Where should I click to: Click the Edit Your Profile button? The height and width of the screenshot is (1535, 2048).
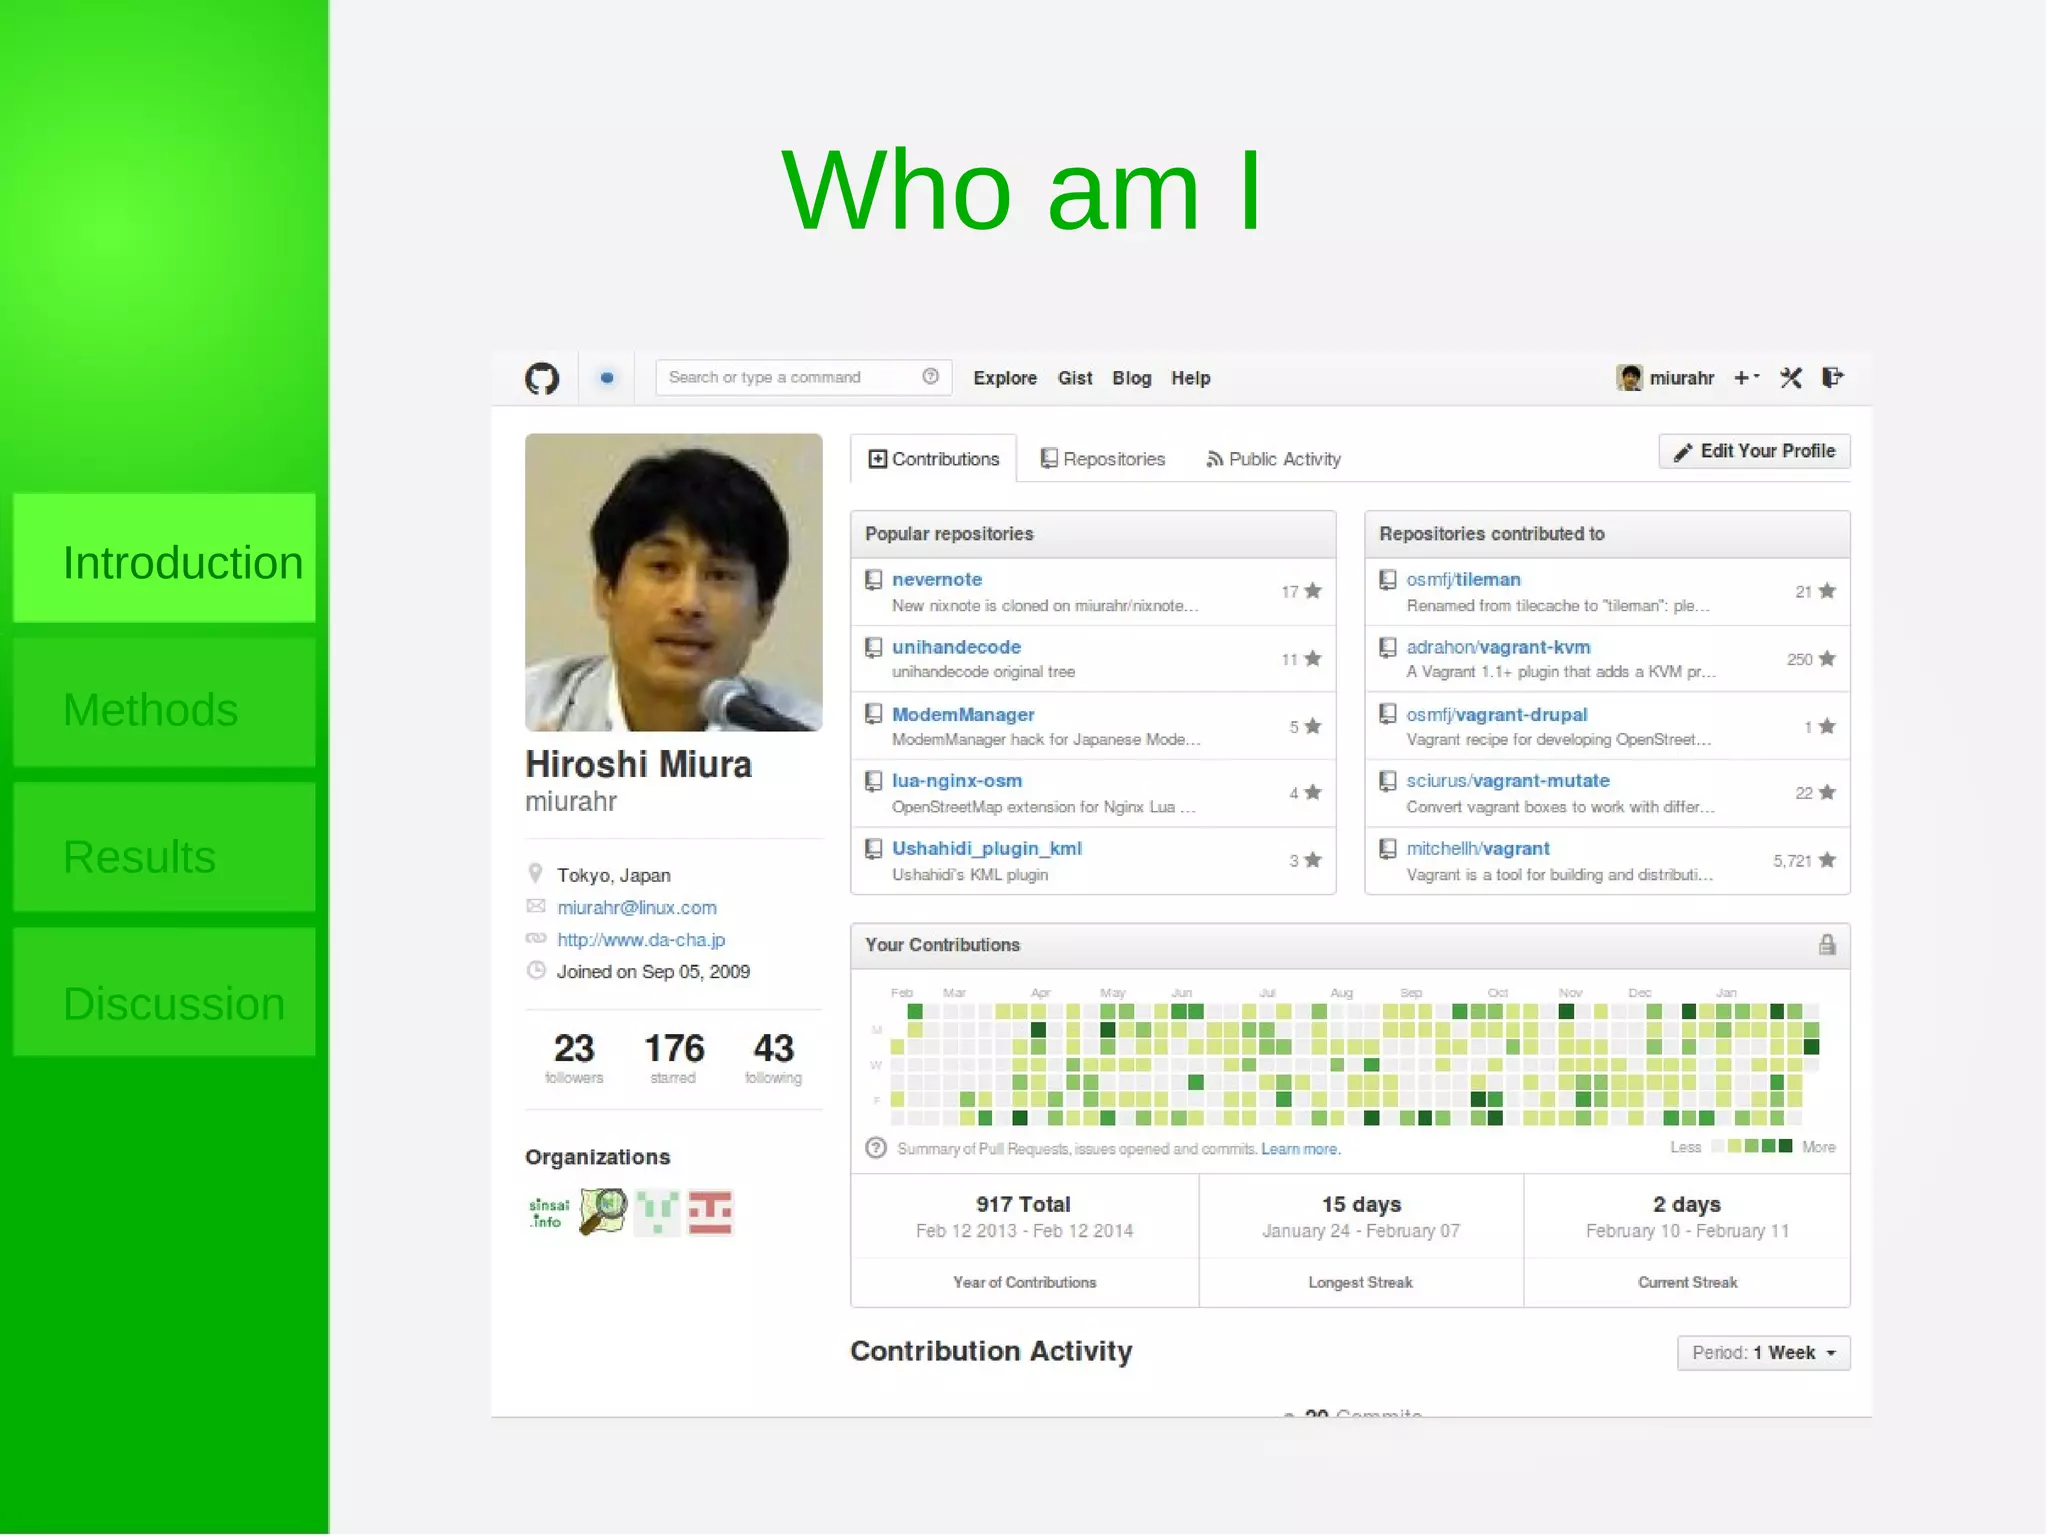click(x=1754, y=451)
